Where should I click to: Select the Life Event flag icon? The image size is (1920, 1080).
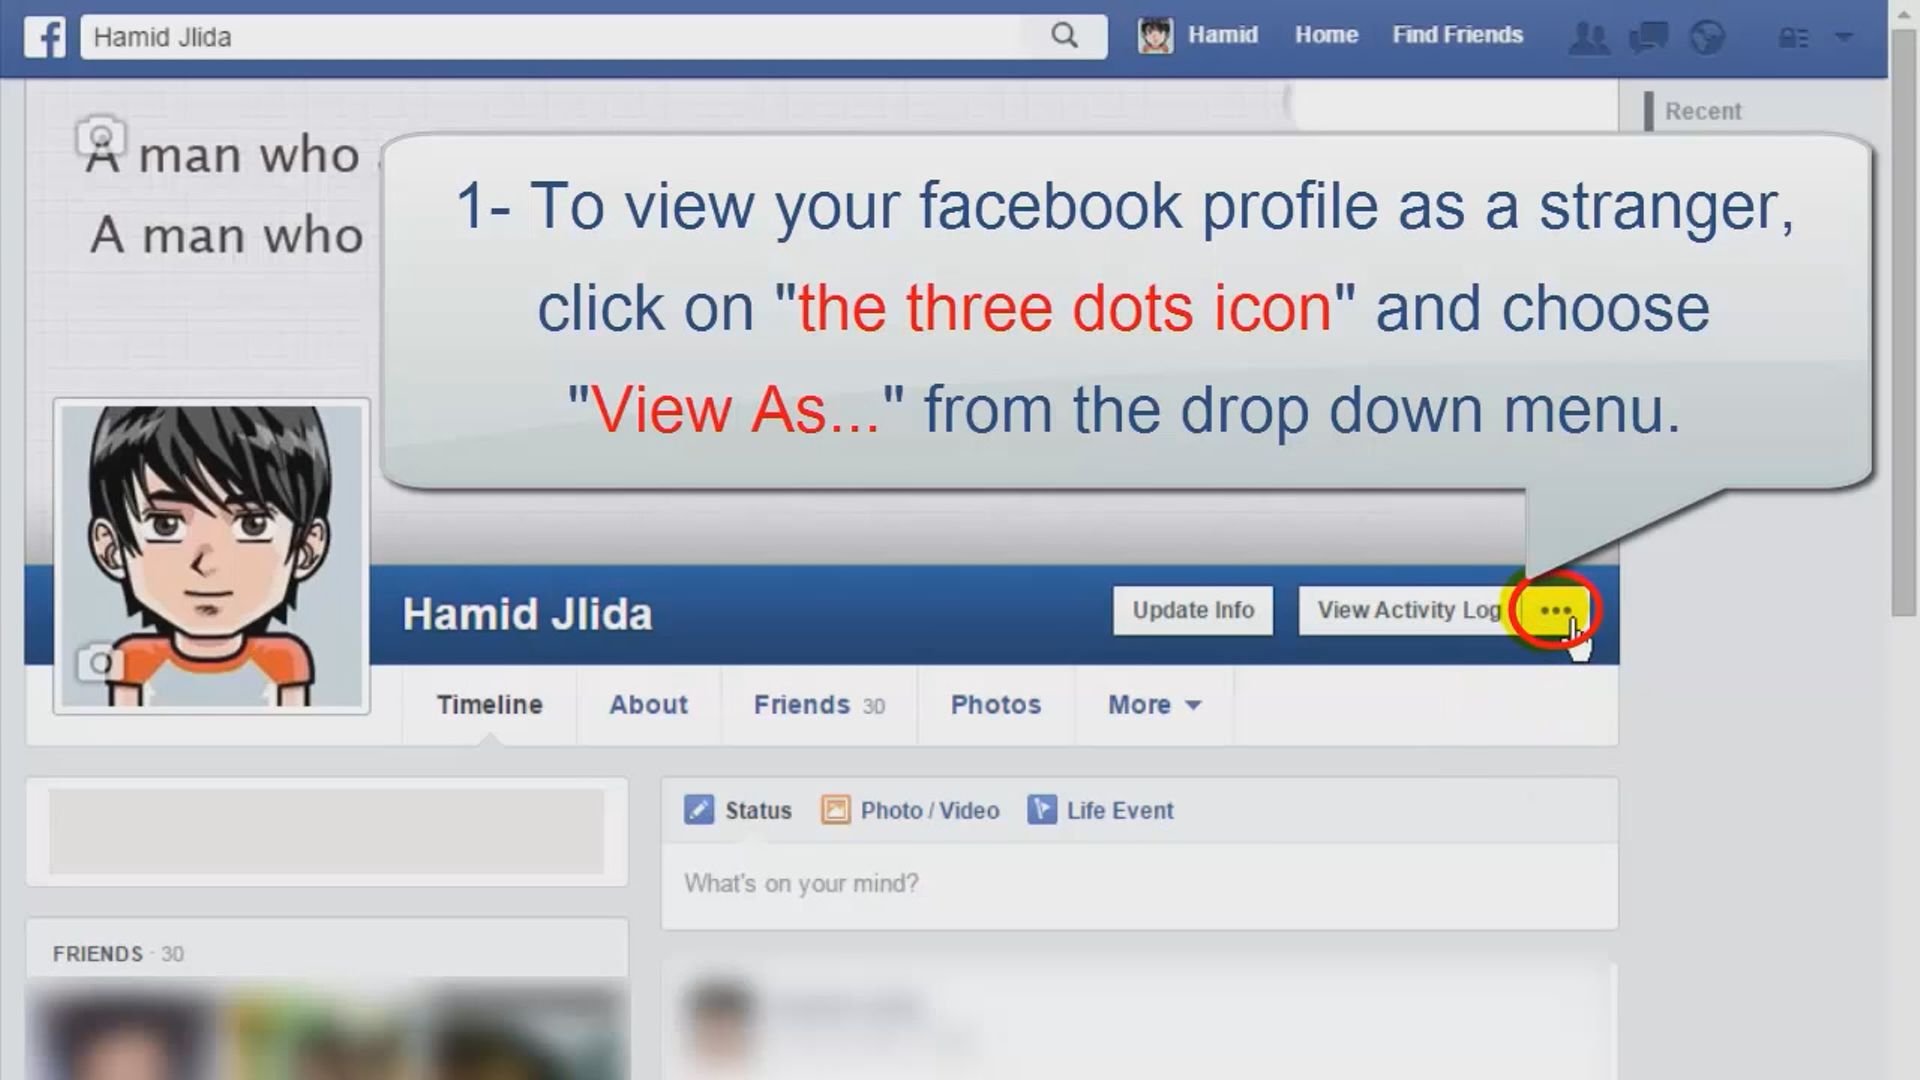coord(1041,810)
